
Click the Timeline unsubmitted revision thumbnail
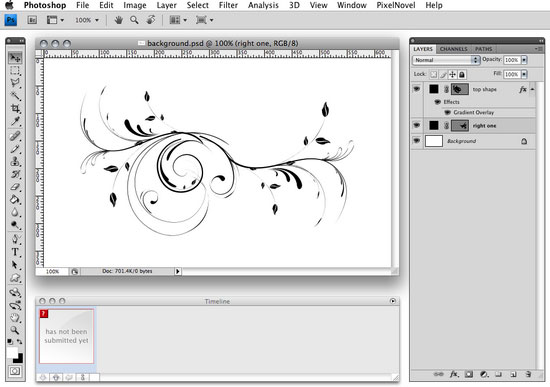click(x=66, y=336)
